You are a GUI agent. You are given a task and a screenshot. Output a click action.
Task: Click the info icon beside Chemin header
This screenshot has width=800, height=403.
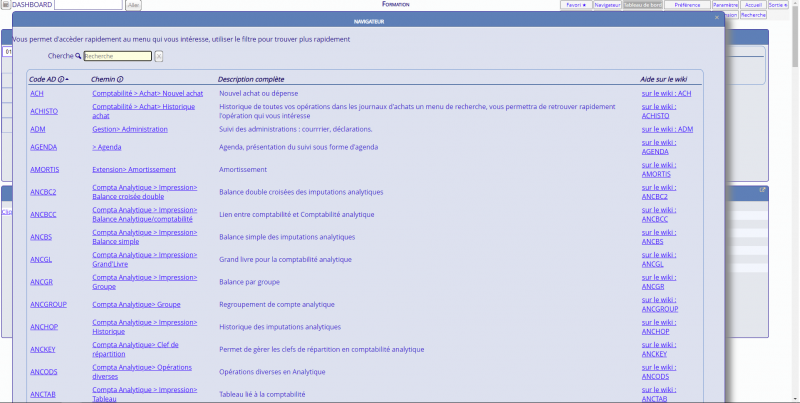(x=120, y=79)
